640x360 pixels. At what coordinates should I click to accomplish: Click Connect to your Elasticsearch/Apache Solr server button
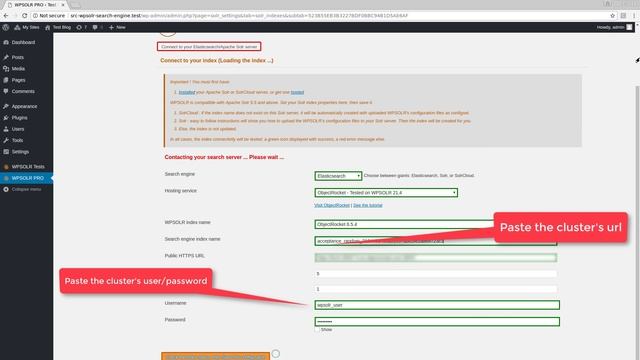coord(209,47)
